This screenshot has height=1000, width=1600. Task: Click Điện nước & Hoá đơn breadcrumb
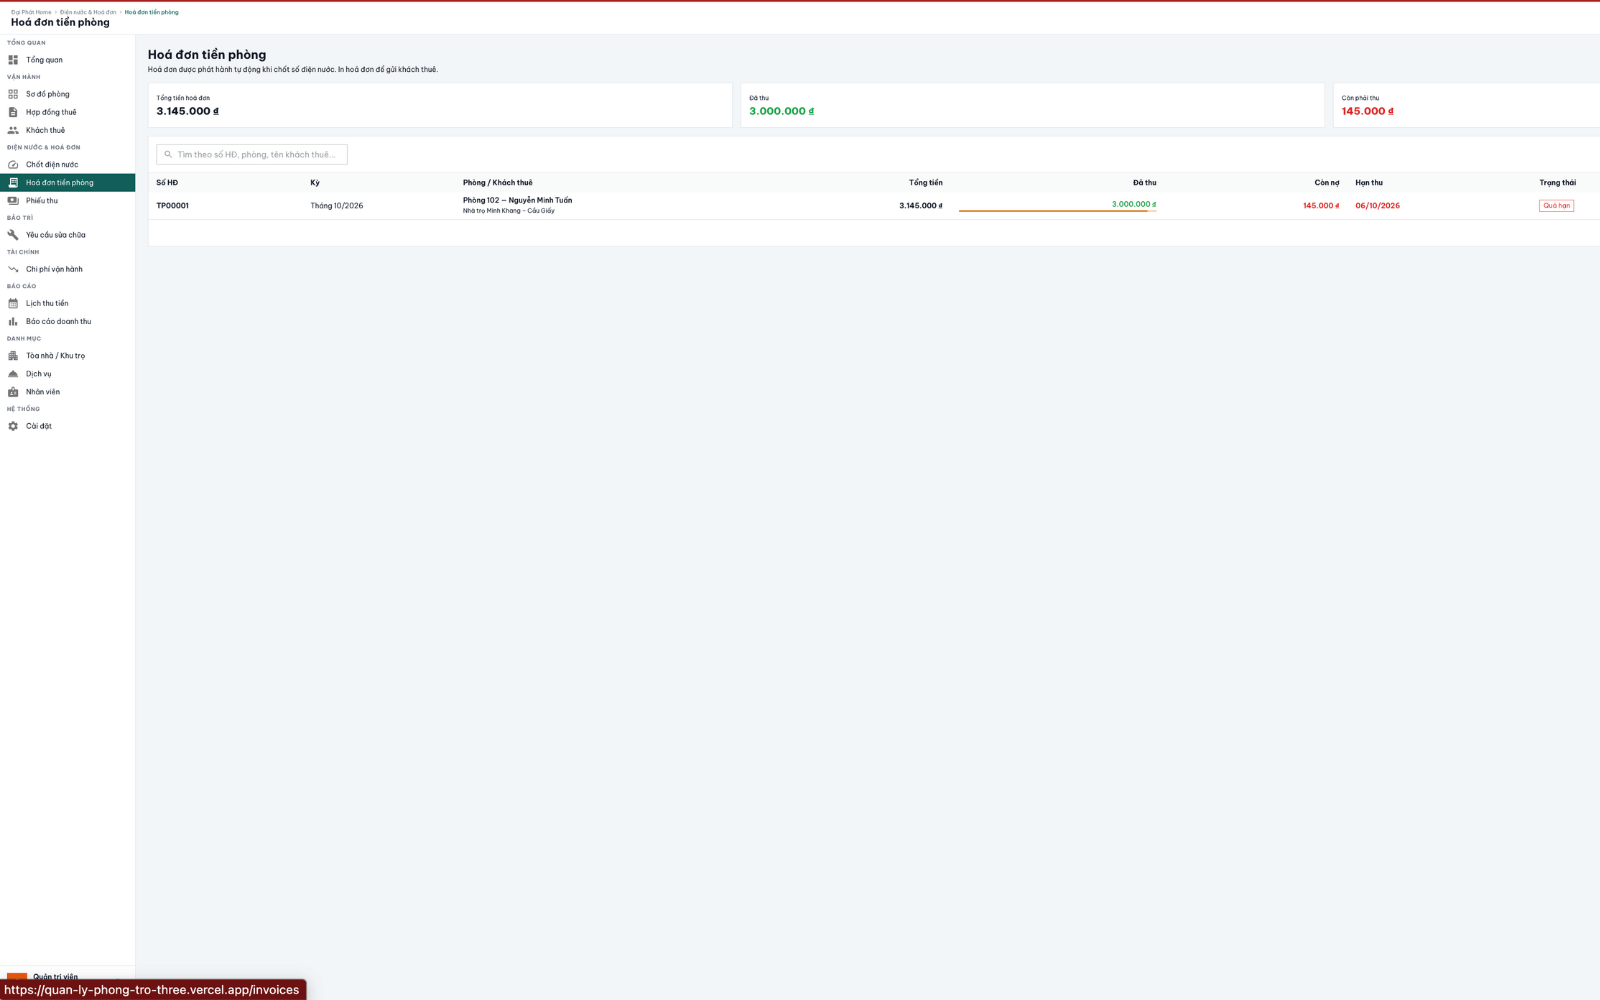pyautogui.click(x=88, y=12)
